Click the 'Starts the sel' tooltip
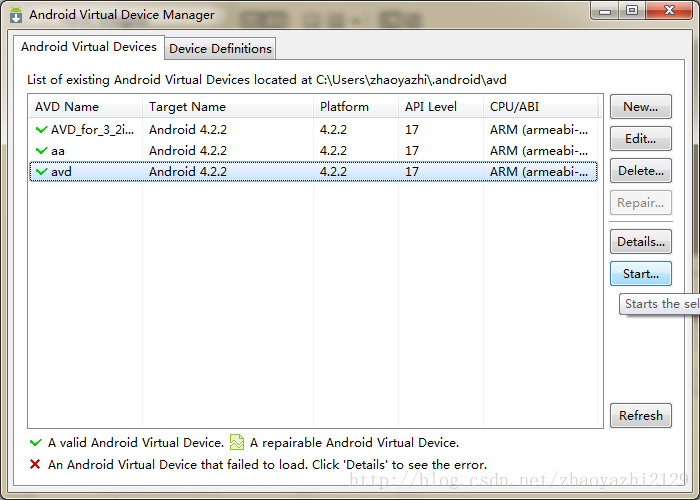Viewport: 700px width, 500px height. pos(659,304)
